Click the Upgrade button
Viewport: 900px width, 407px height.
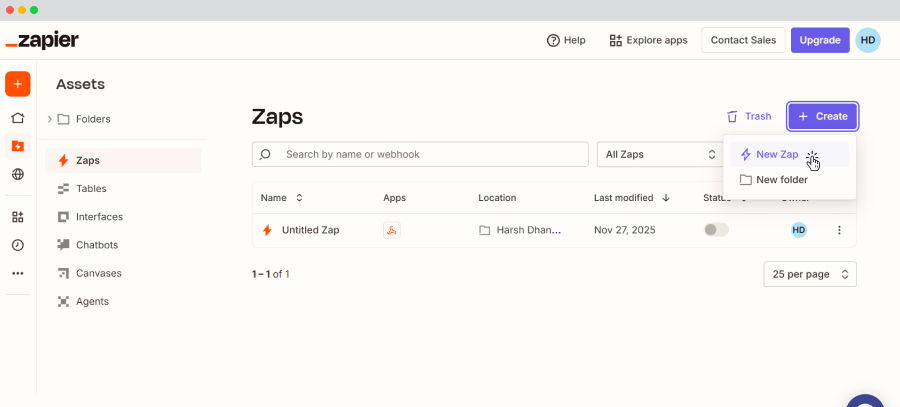(x=819, y=40)
